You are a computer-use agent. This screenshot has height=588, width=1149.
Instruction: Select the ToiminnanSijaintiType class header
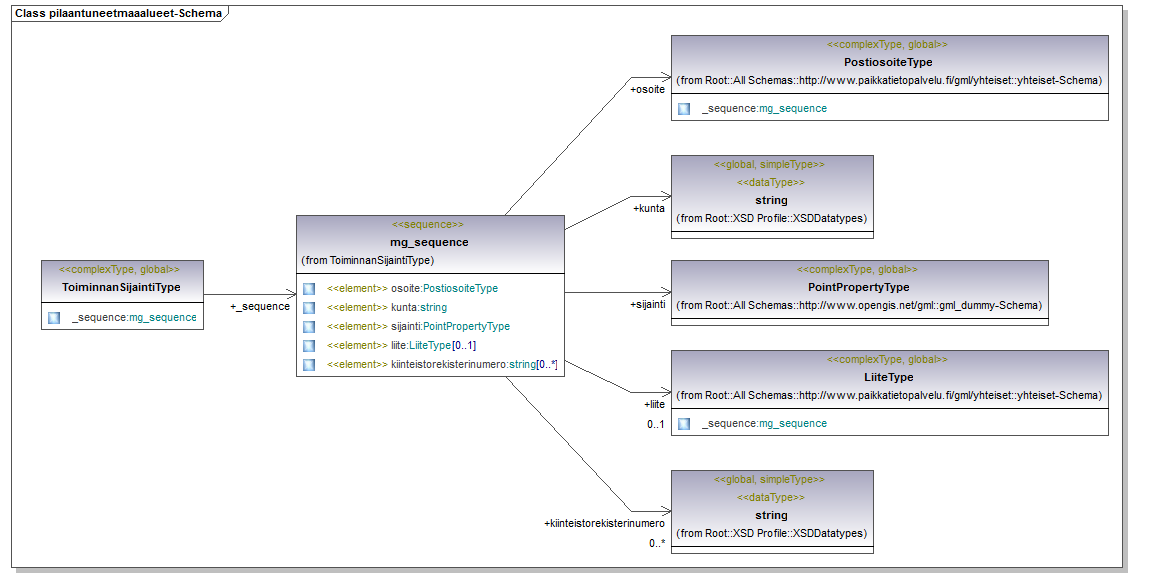[x=121, y=287]
